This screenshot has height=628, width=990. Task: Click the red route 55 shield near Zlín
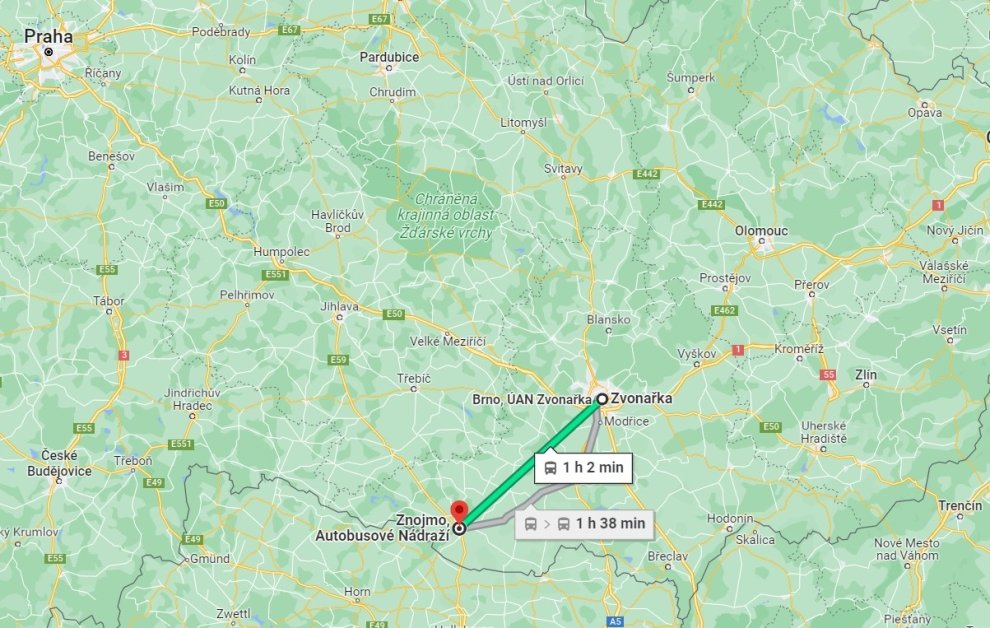[828, 374]
